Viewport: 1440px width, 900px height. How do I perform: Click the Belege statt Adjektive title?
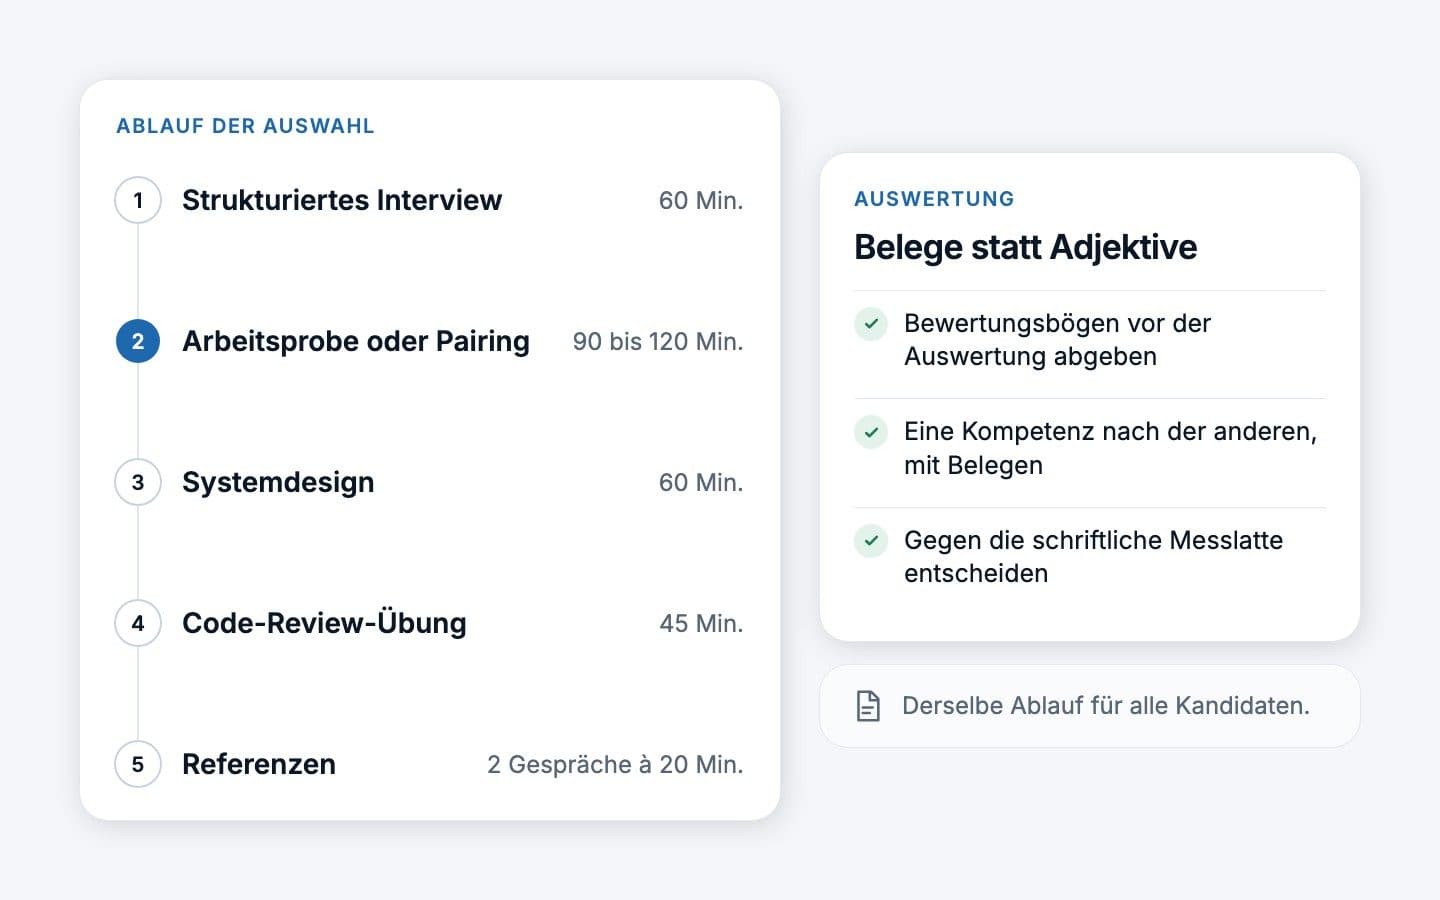point(1025,247)
